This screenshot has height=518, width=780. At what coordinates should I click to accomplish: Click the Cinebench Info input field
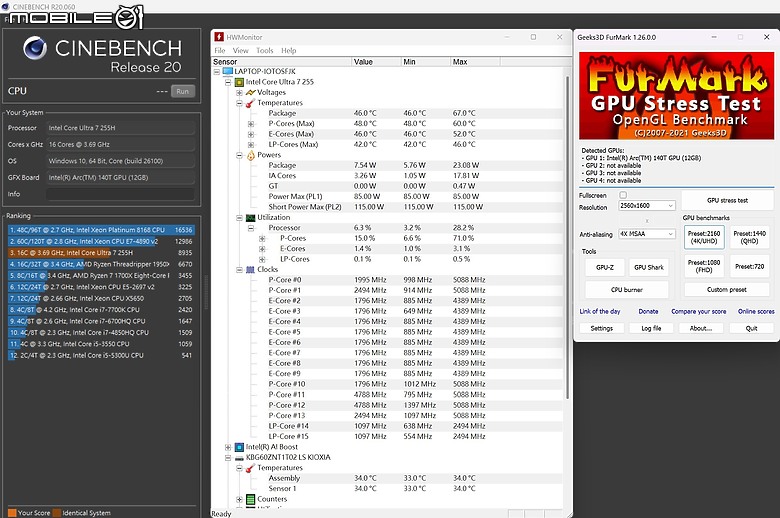coord(120,194)
